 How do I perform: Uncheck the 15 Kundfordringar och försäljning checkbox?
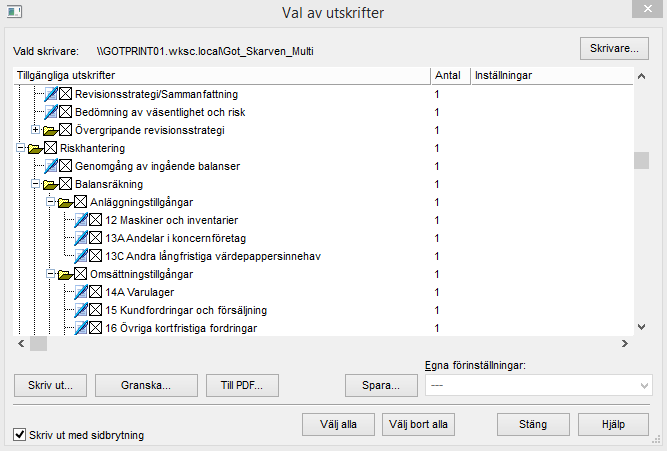coord(96,310)
